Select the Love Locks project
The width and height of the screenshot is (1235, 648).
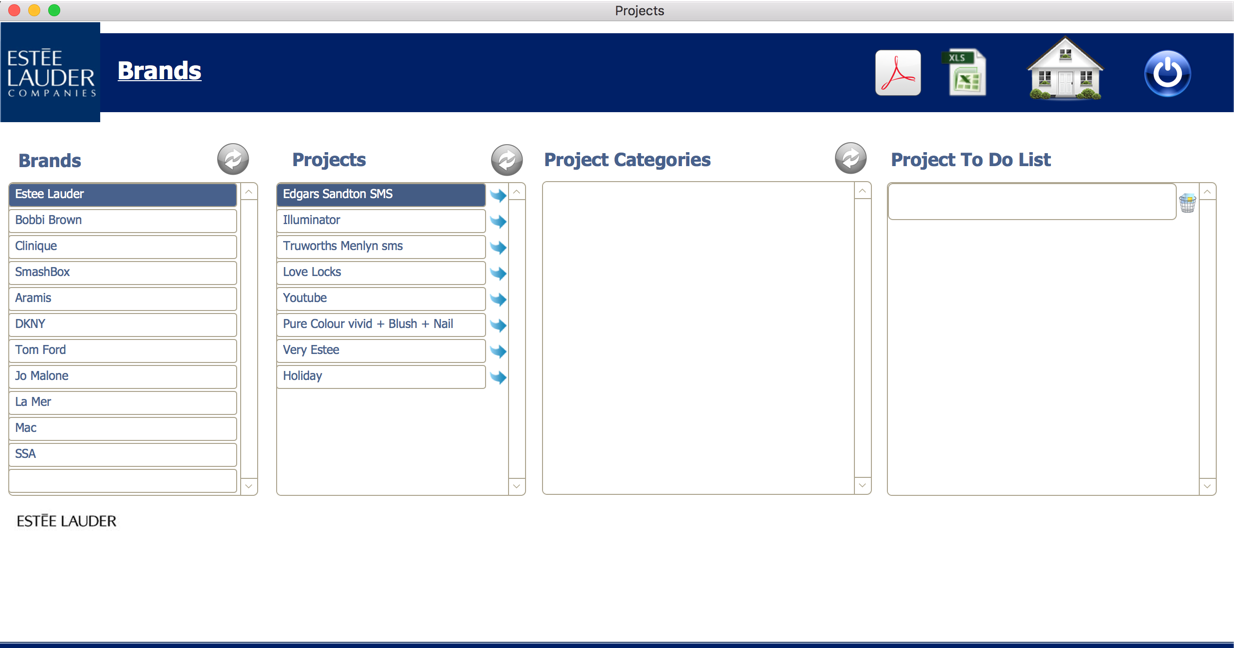380,272
